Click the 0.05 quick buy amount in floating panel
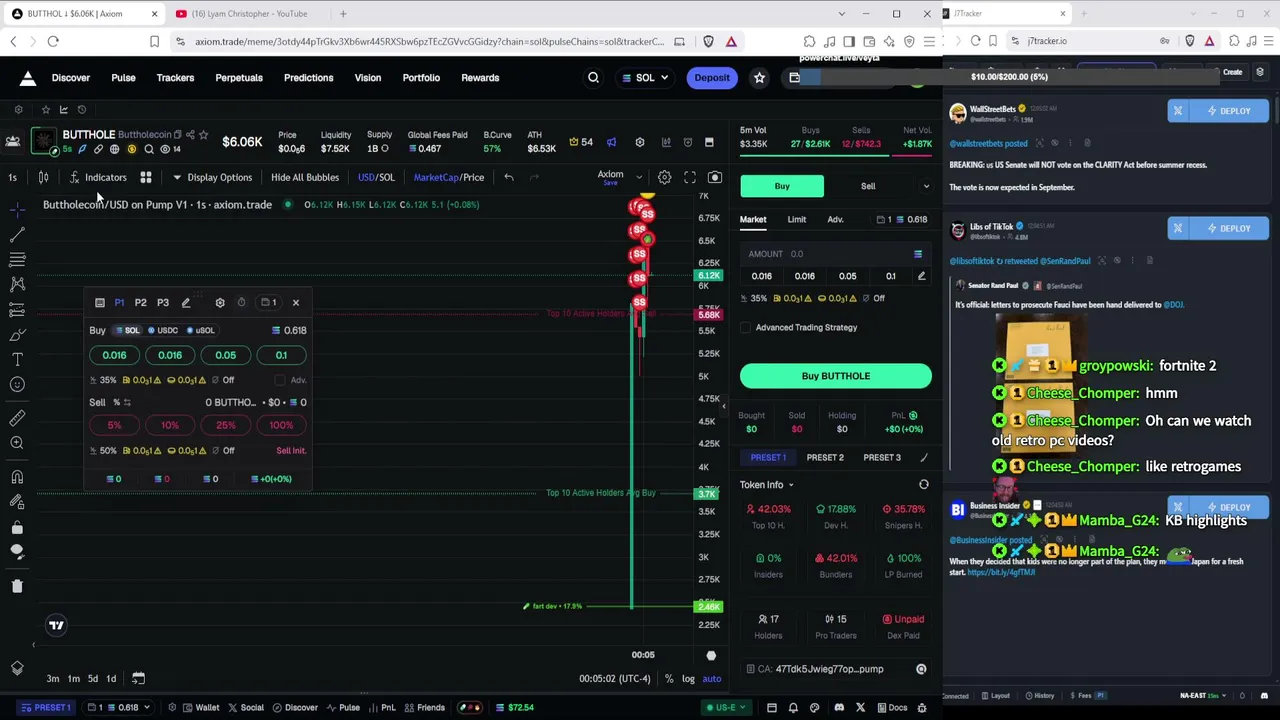The image size is (1280, 720). 226,355
